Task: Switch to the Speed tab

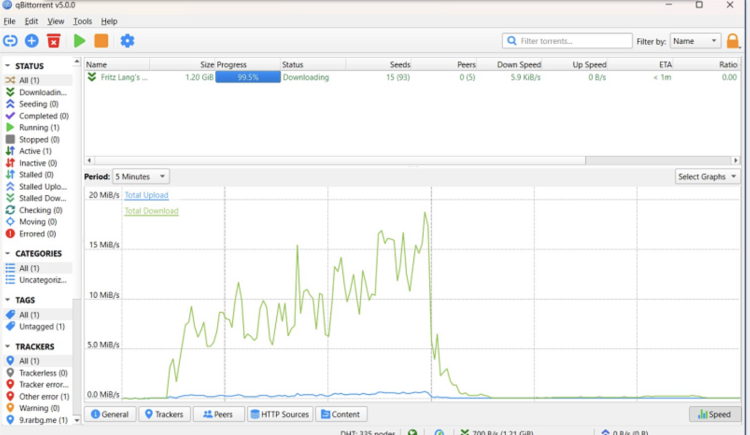Action: [x=715, y=414]
